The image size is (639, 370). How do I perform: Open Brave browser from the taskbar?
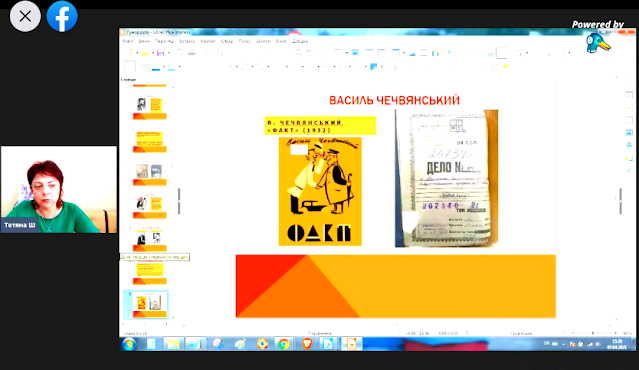[x=306, y=344]
